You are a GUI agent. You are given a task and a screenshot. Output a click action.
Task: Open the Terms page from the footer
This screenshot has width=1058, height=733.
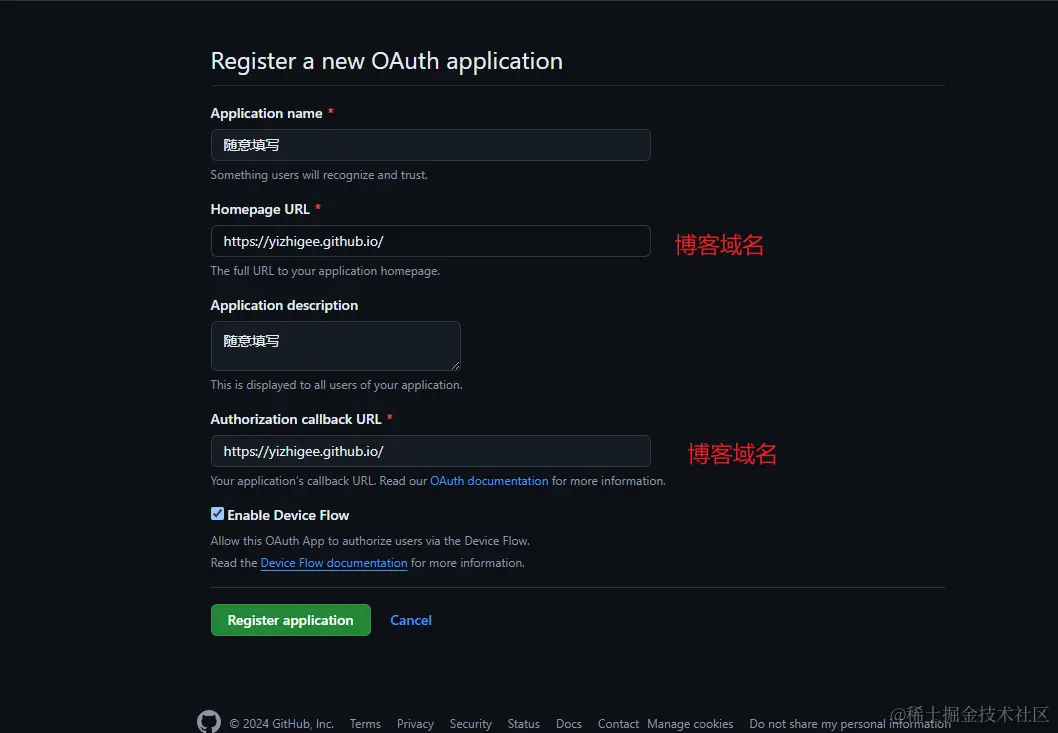click(364, 723)
